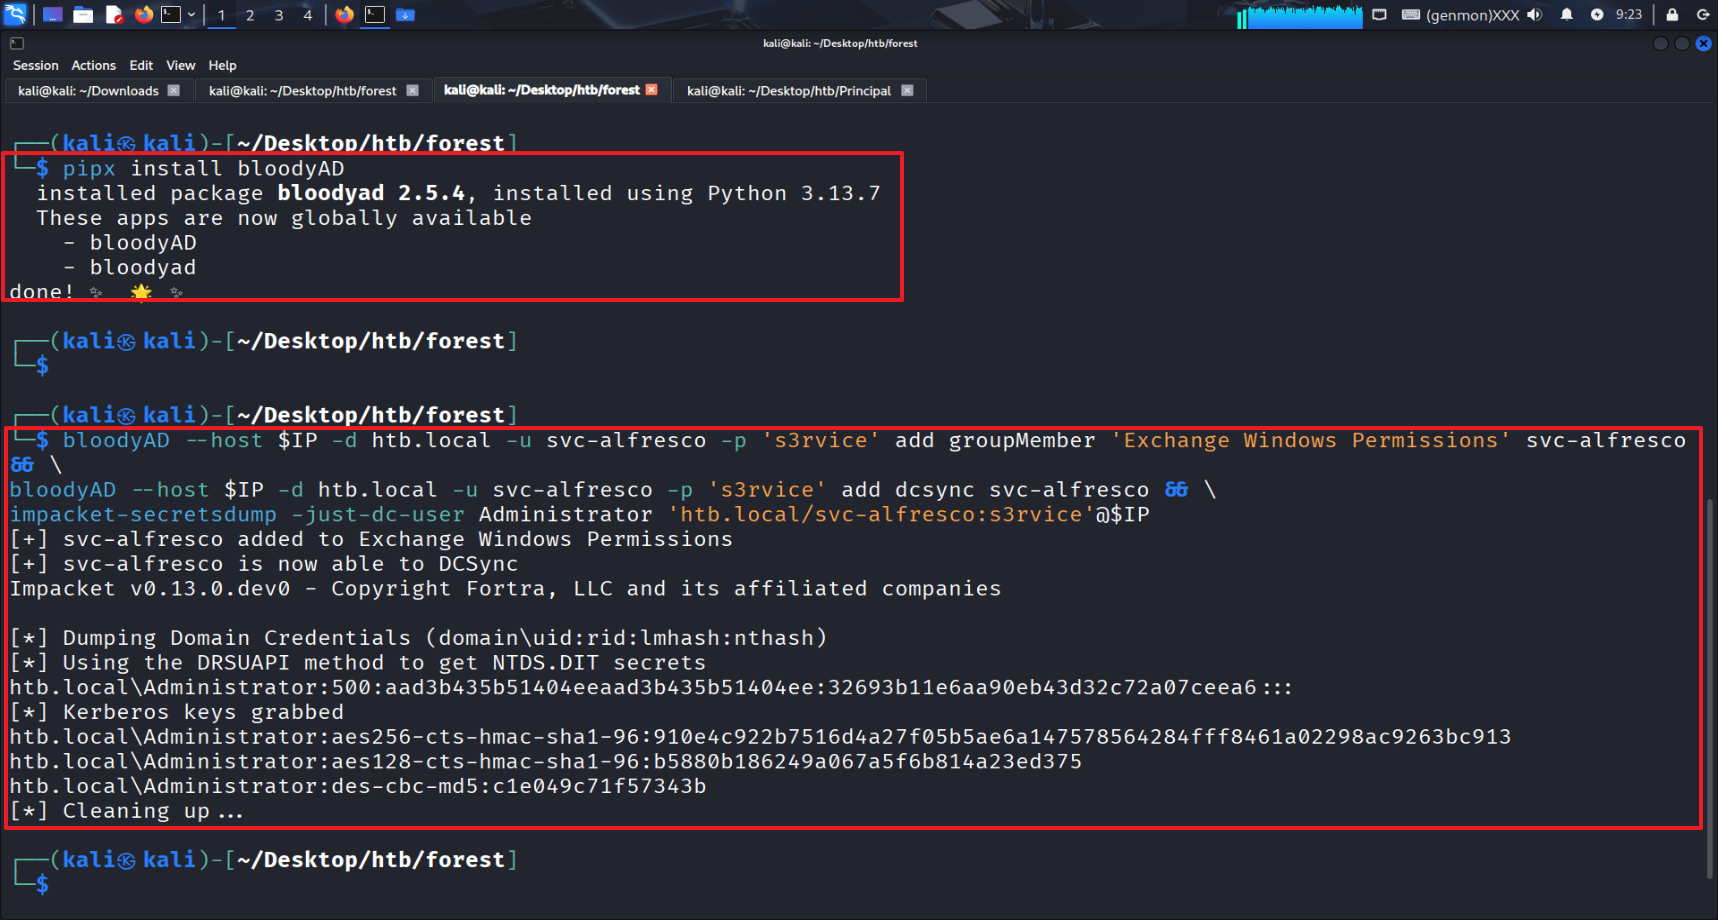Open the volume speaker control
This screenshot has width=1718, height=920.
point(1535,15)
